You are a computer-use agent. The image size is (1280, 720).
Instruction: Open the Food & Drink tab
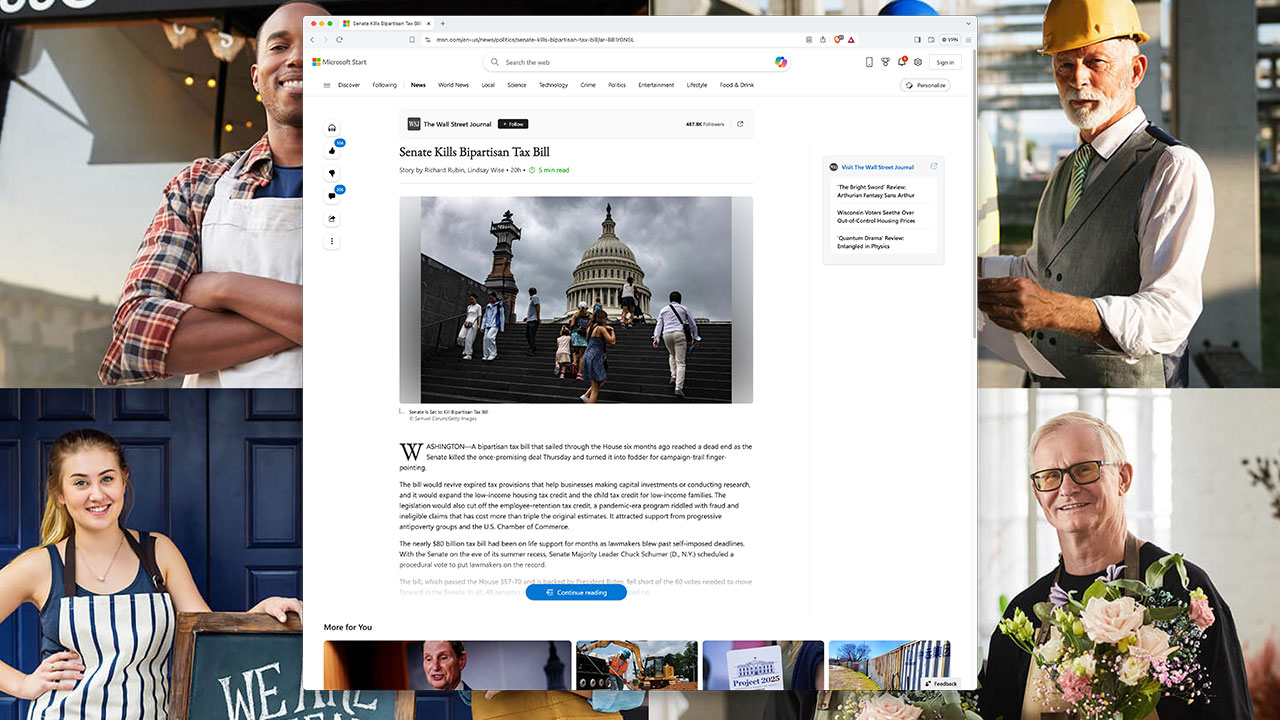pyautogui.click(x=737, y=85)
